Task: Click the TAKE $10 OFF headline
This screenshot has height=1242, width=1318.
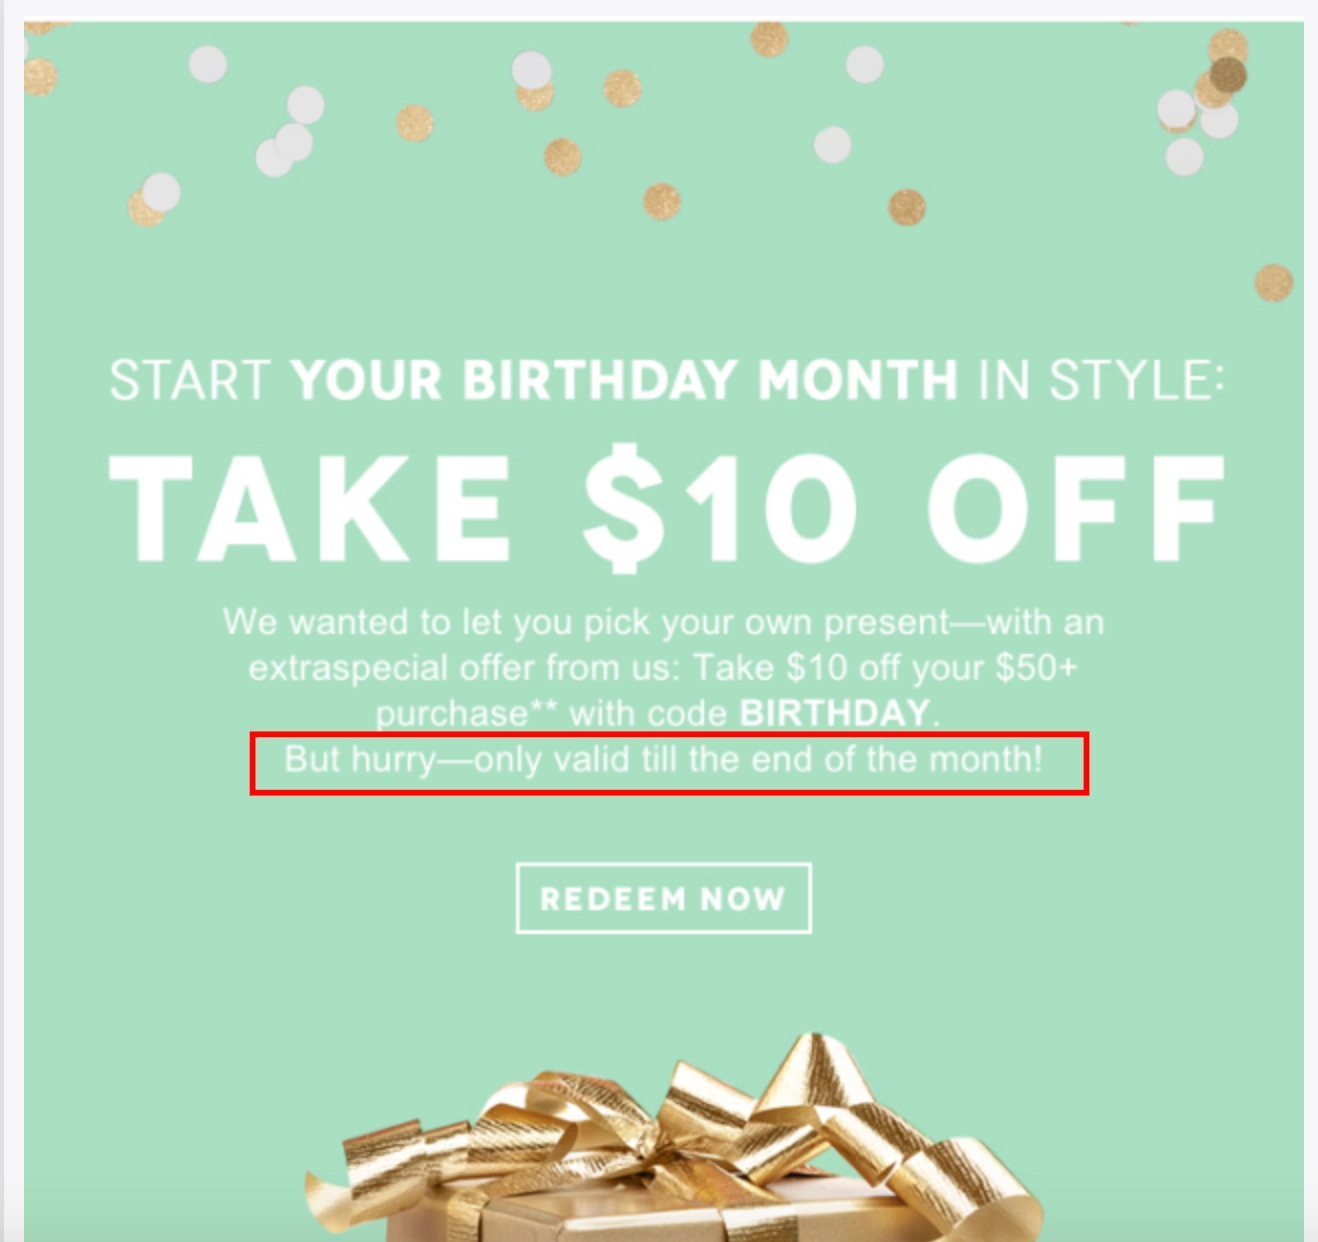Action: (x=667, y=508)
